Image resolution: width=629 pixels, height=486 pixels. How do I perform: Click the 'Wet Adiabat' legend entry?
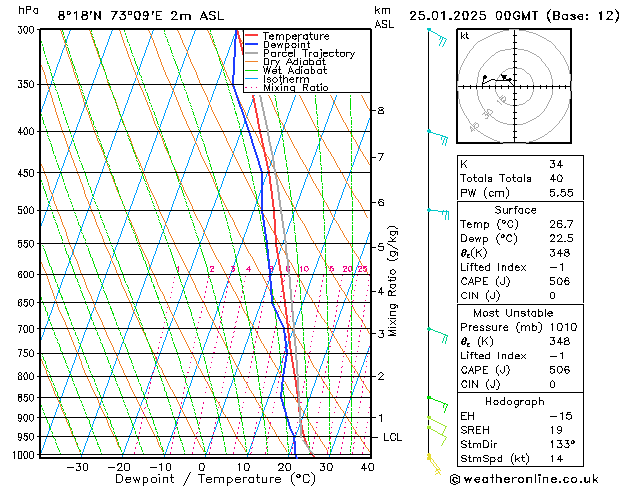(286, 71)
